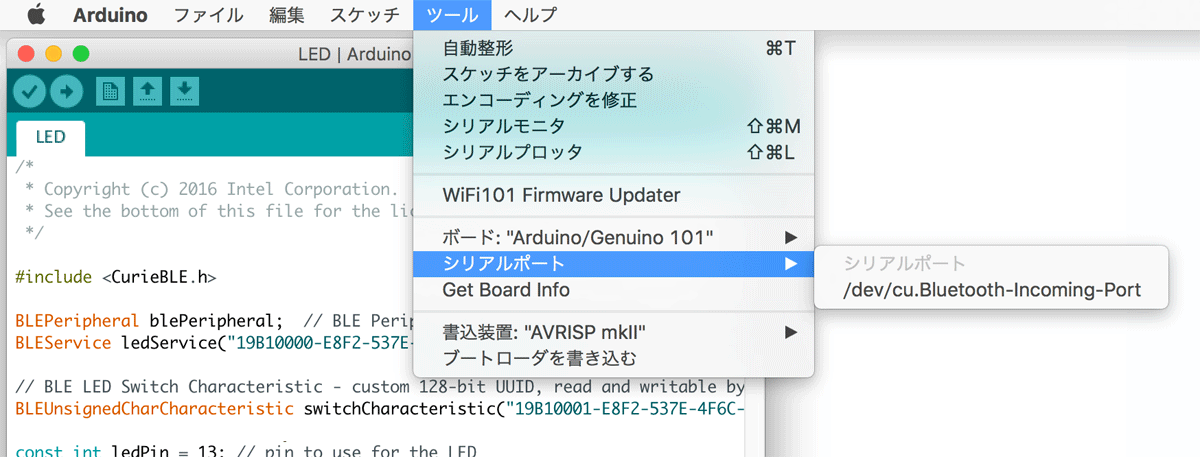Maximize the LED Arduino window
1200x457 pixels.
[81, 54]
